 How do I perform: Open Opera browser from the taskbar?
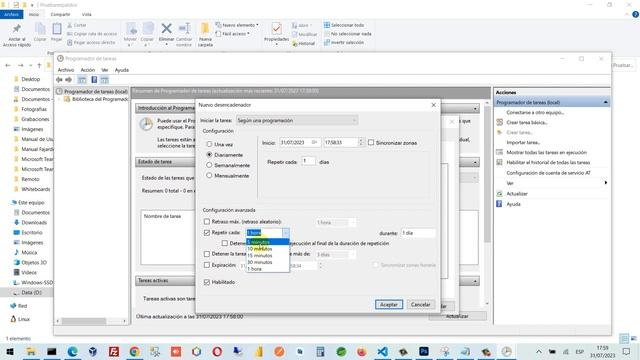(x=217, y=351)
